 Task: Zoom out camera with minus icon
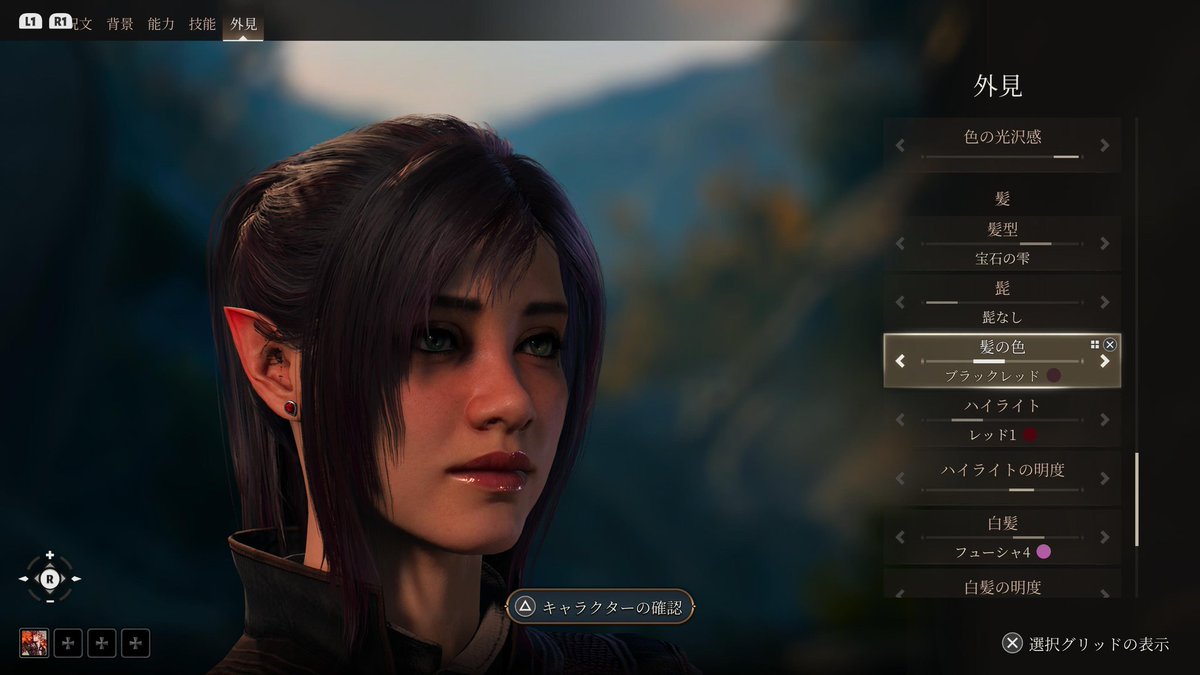[50, 601]
